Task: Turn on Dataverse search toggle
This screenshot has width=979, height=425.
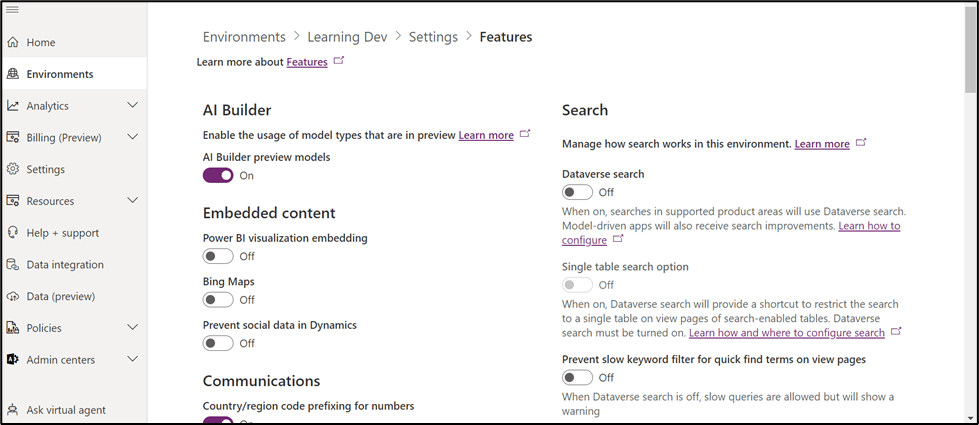Action: (577, 192)
